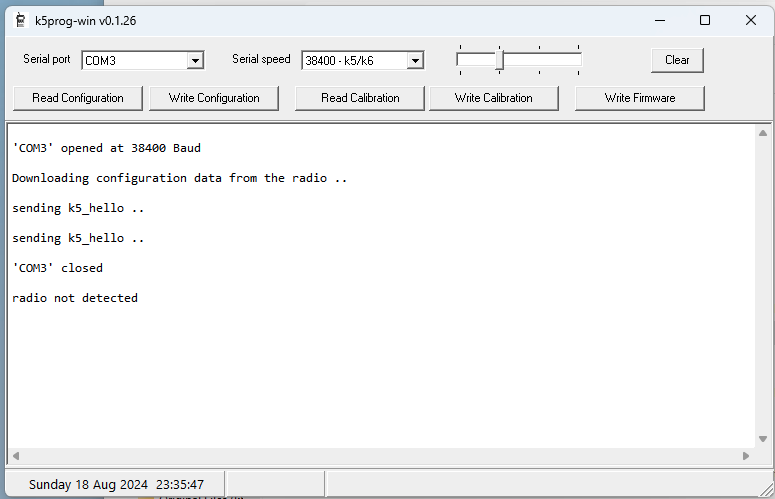Close the k5prog-win window
775x499 pixels.
[x=751, y=21]
